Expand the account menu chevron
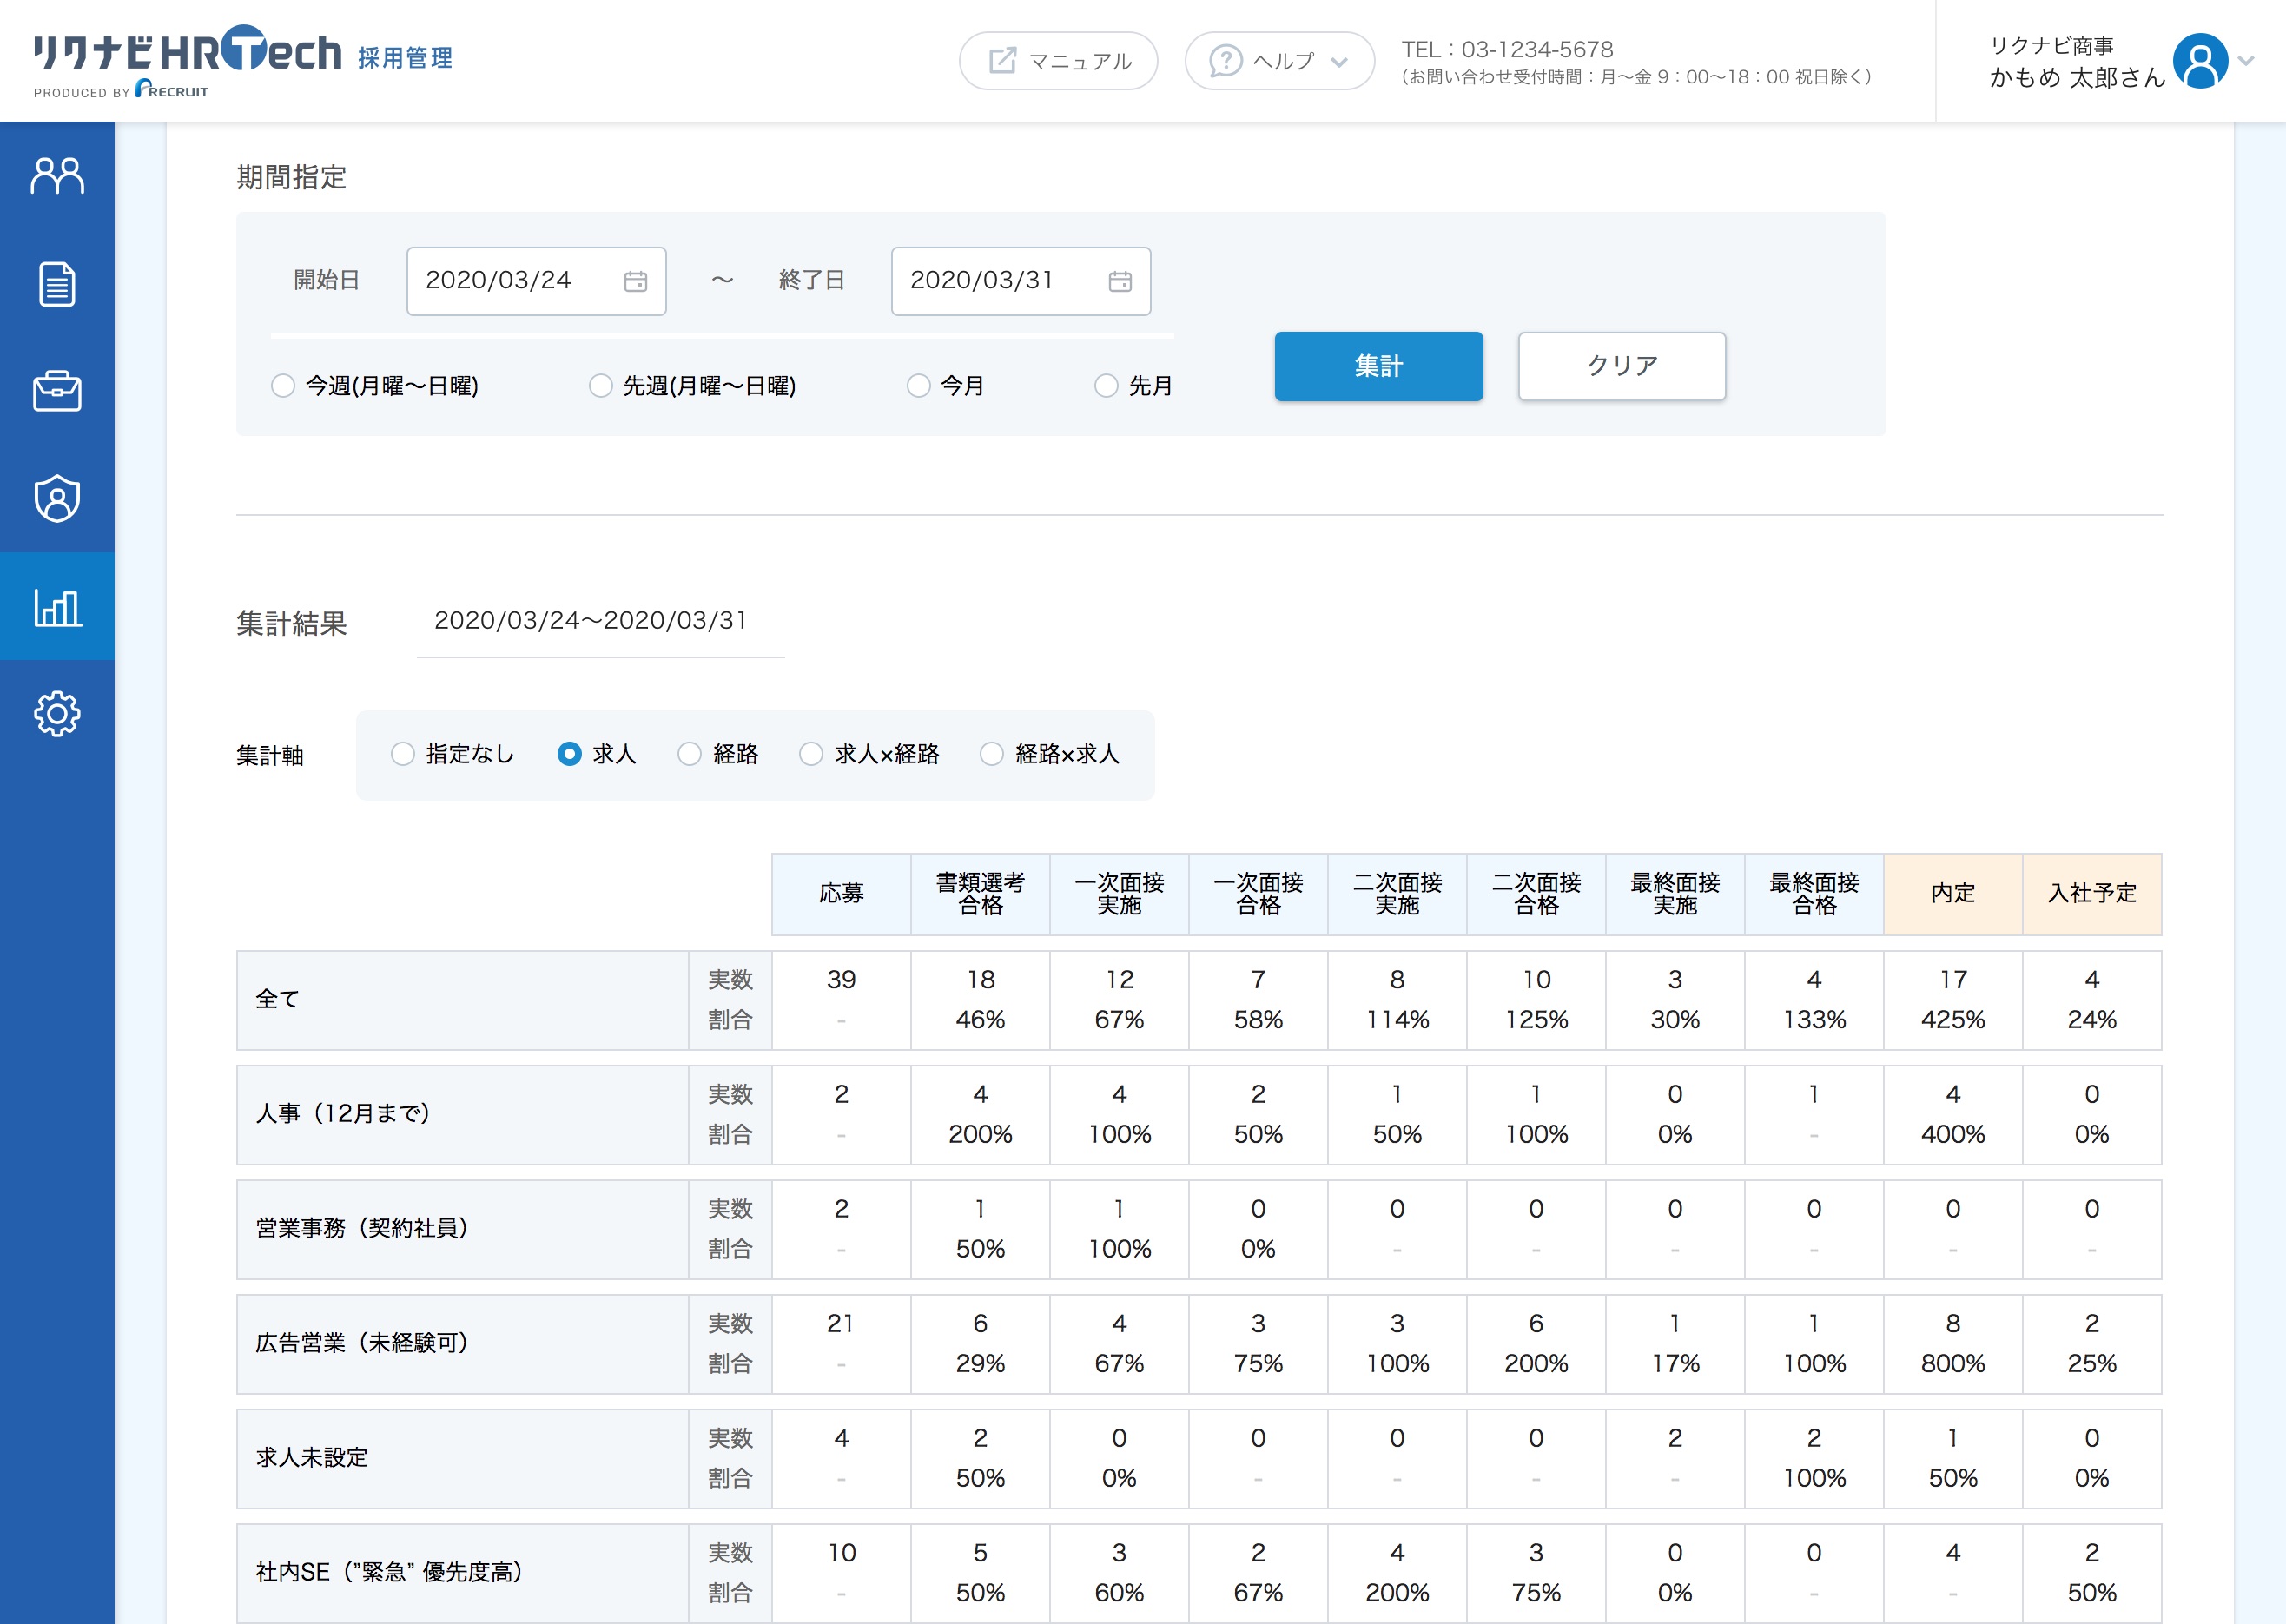2286x1624 pixels. pyautogui.click(x=2247, y=61)
